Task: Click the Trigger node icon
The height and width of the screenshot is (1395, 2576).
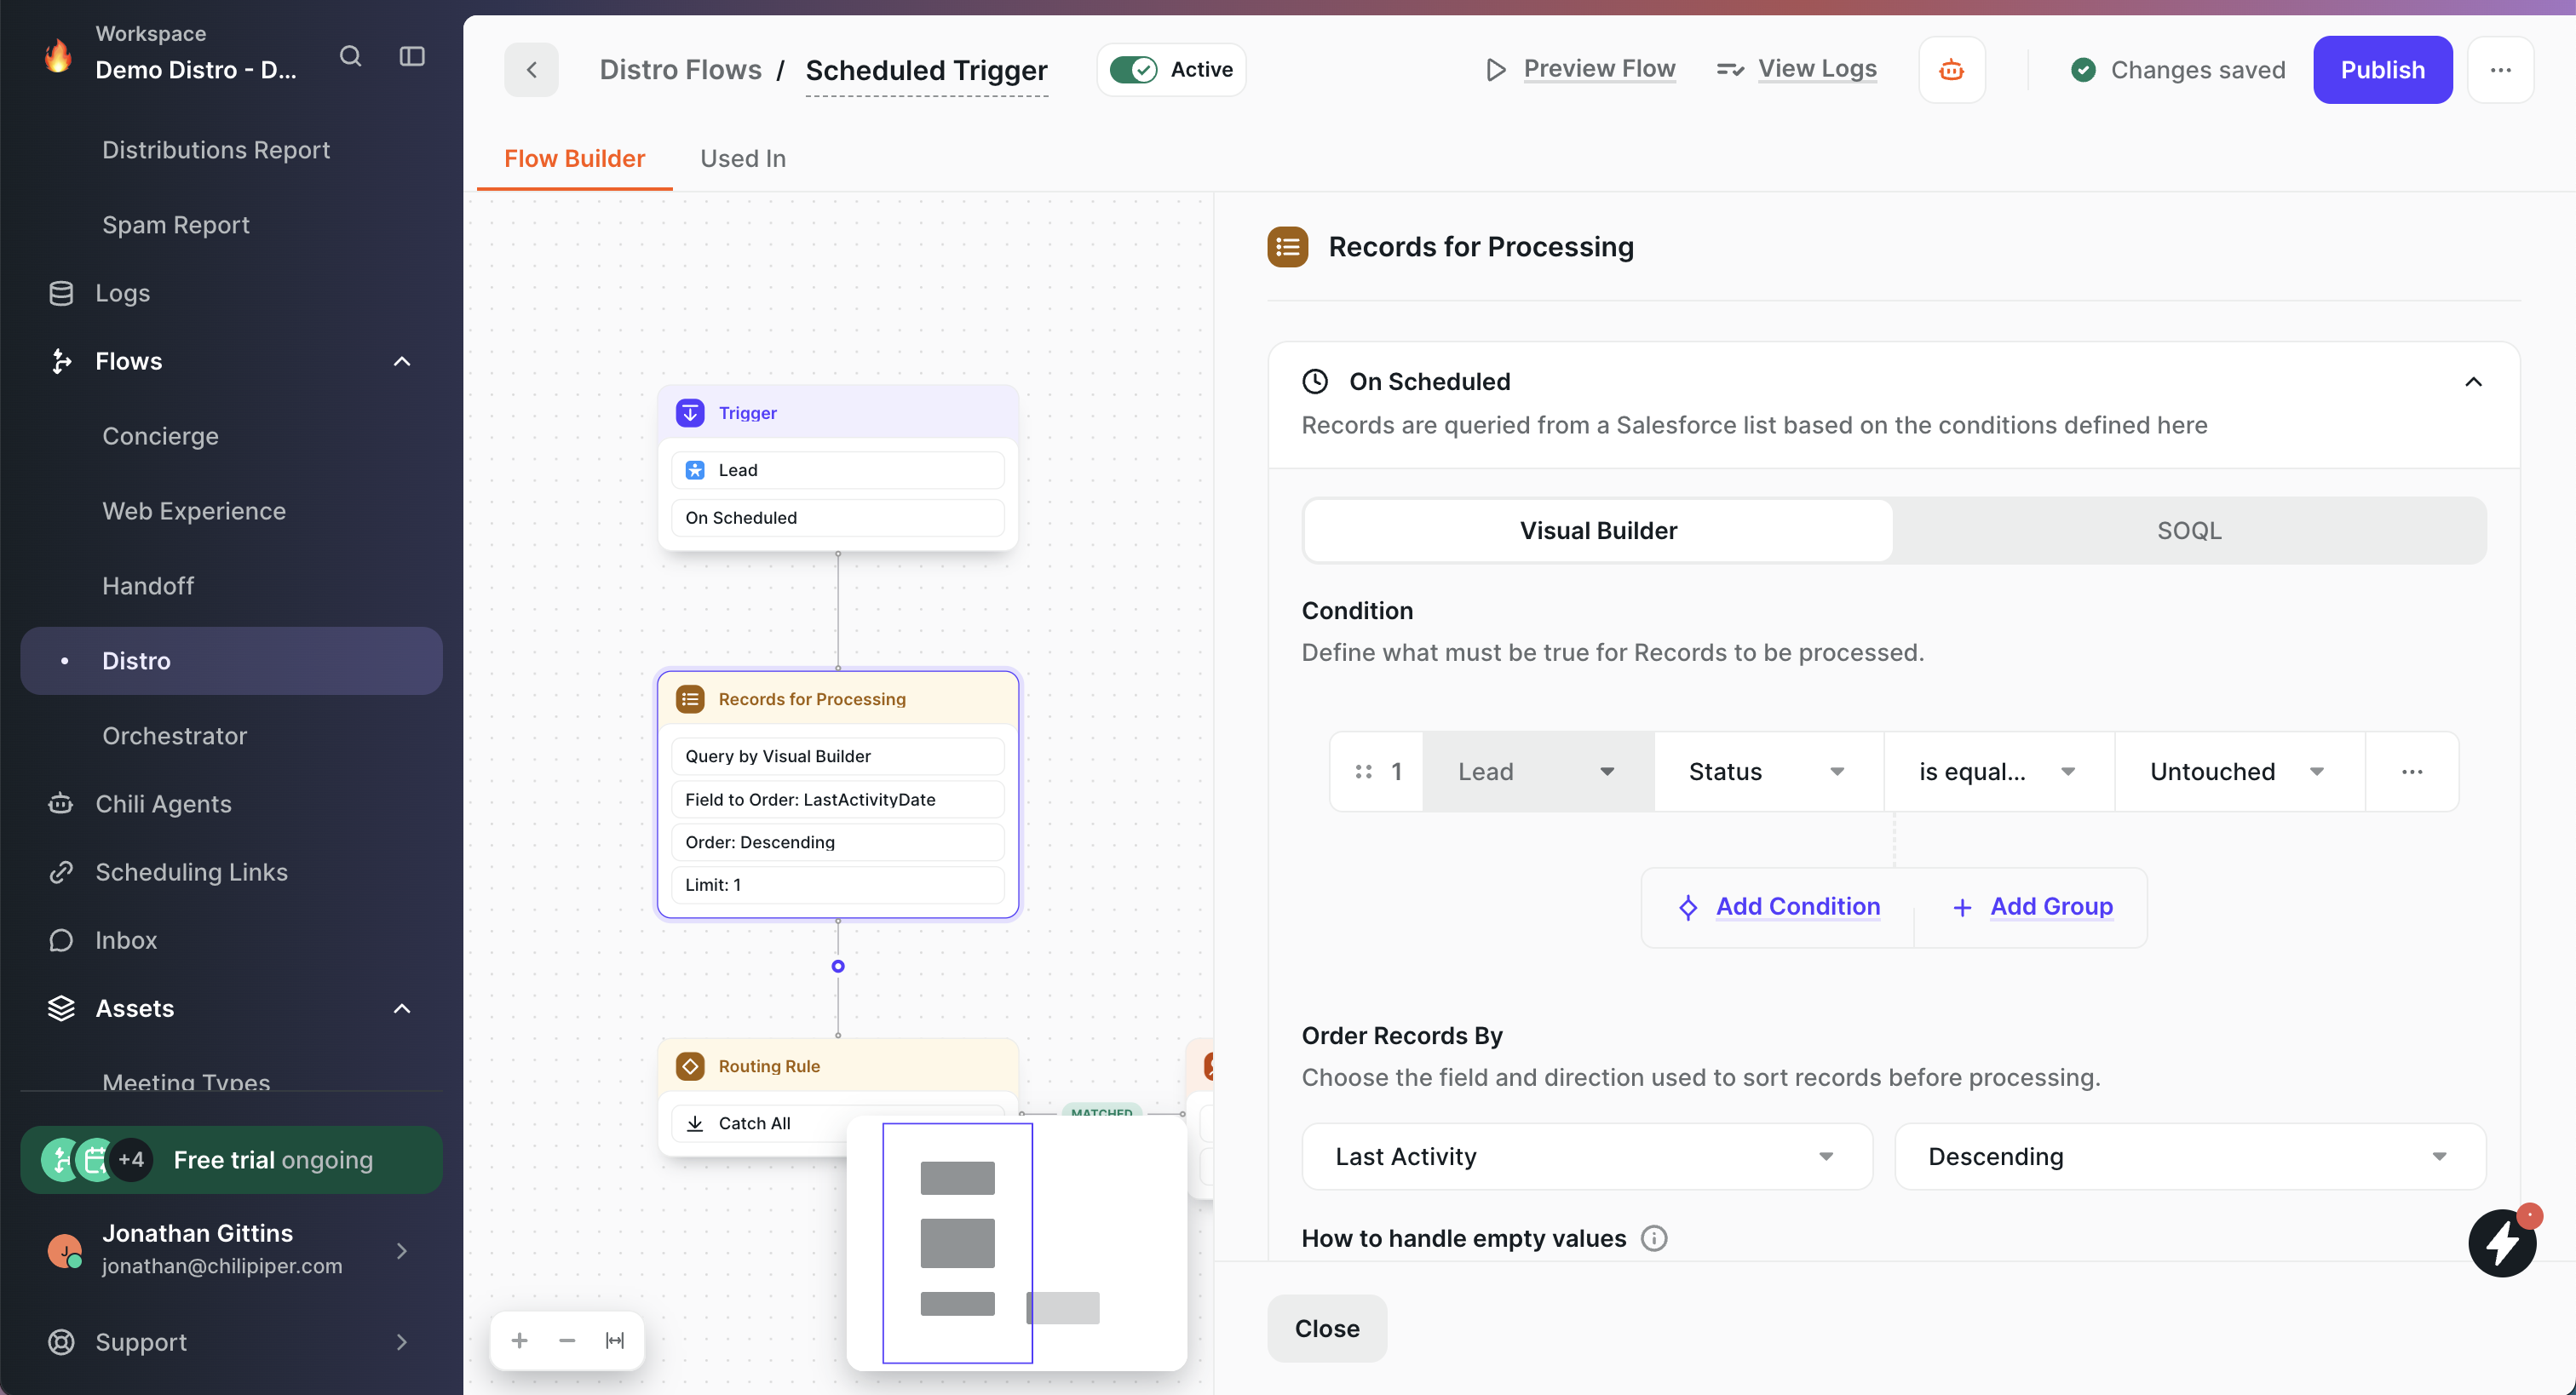Action: [x=690, y=413]
